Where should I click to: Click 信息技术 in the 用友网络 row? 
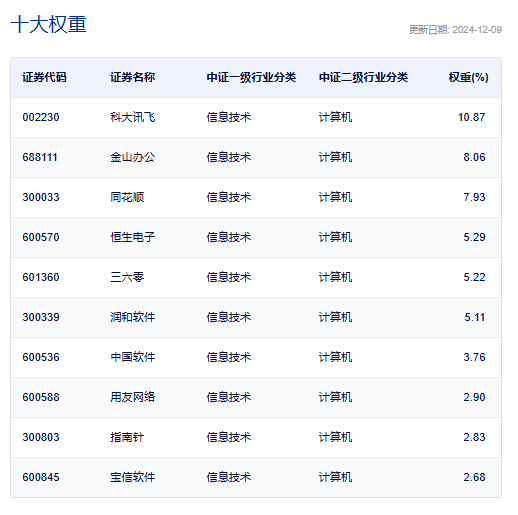229,397
